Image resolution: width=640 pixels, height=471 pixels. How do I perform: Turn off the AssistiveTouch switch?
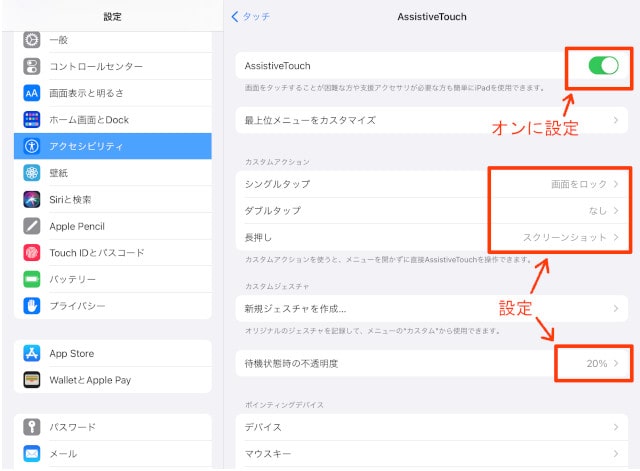pyautogui.click(x=603, y=66)
